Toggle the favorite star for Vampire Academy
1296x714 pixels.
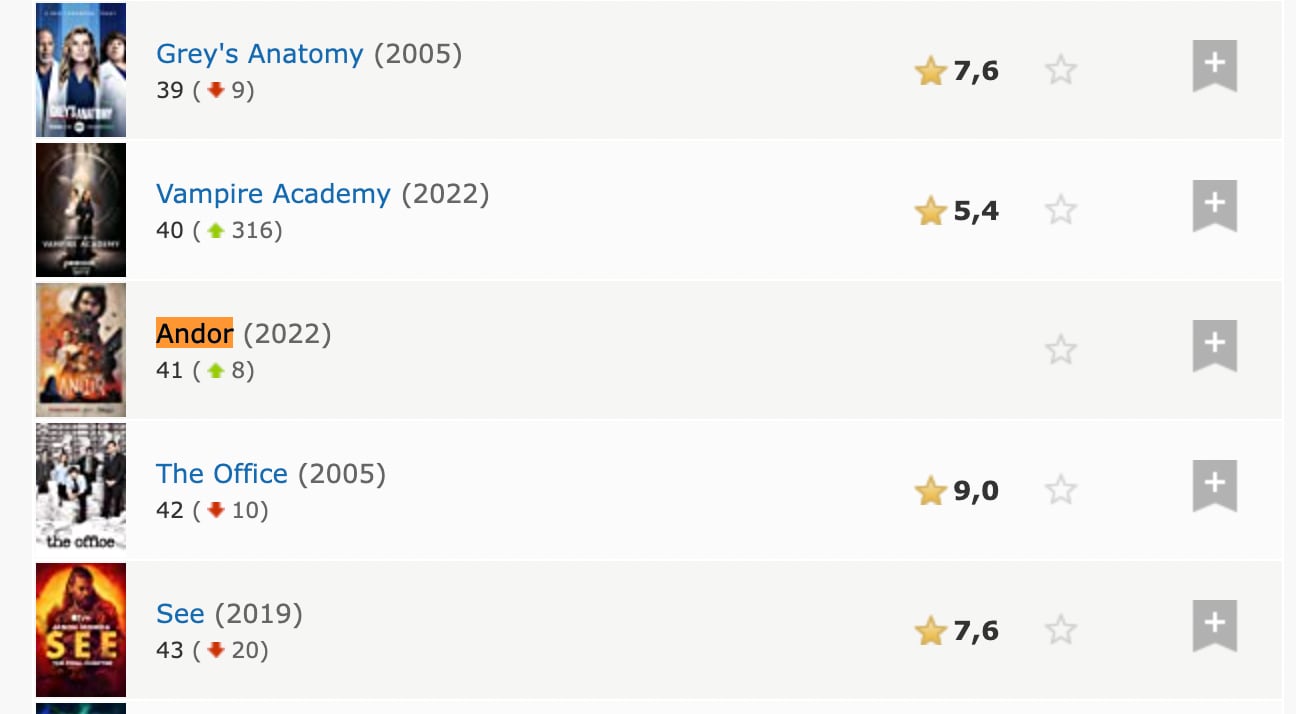pyautogui.click(x=1060, y=209)
